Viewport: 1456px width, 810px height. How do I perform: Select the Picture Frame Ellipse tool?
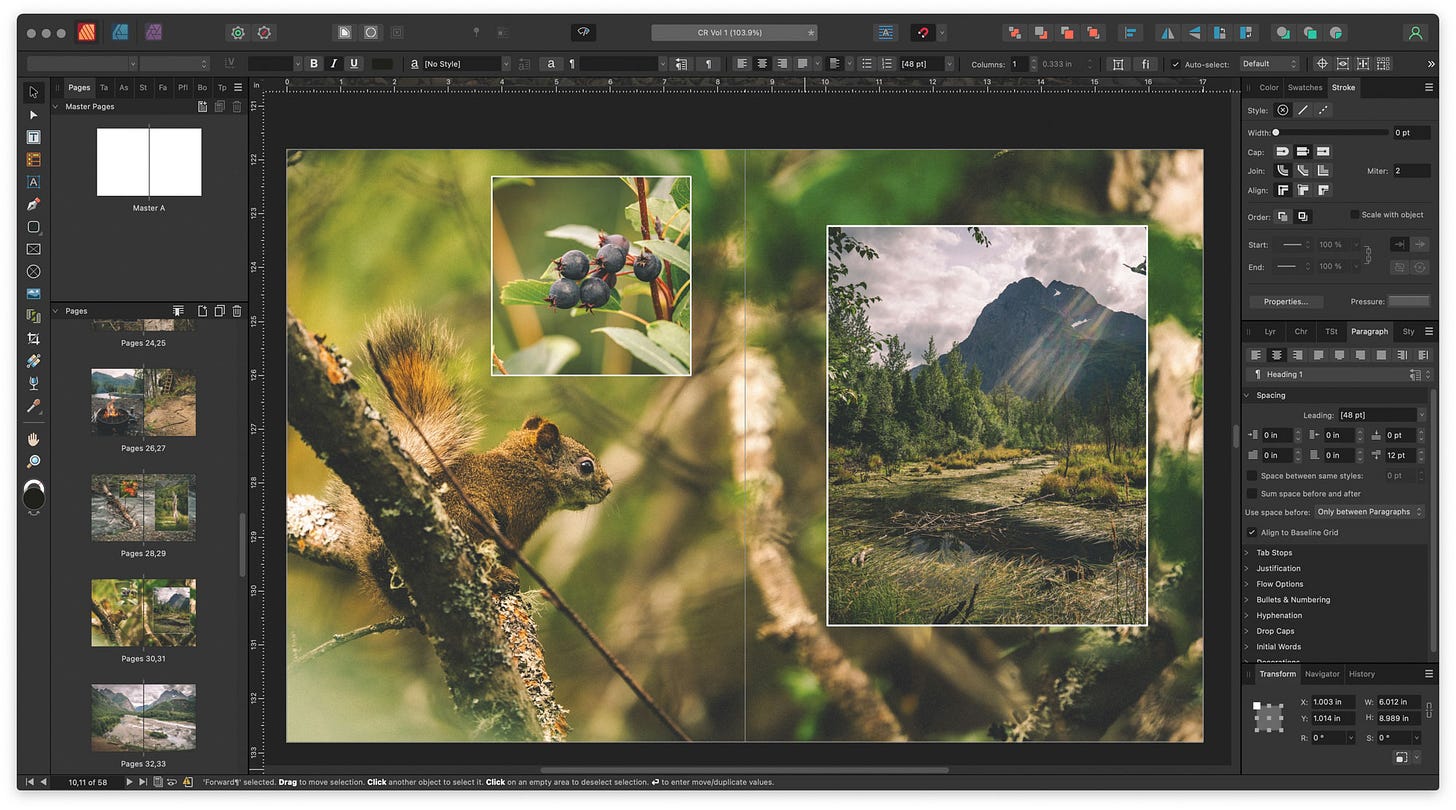coord(34,272)
